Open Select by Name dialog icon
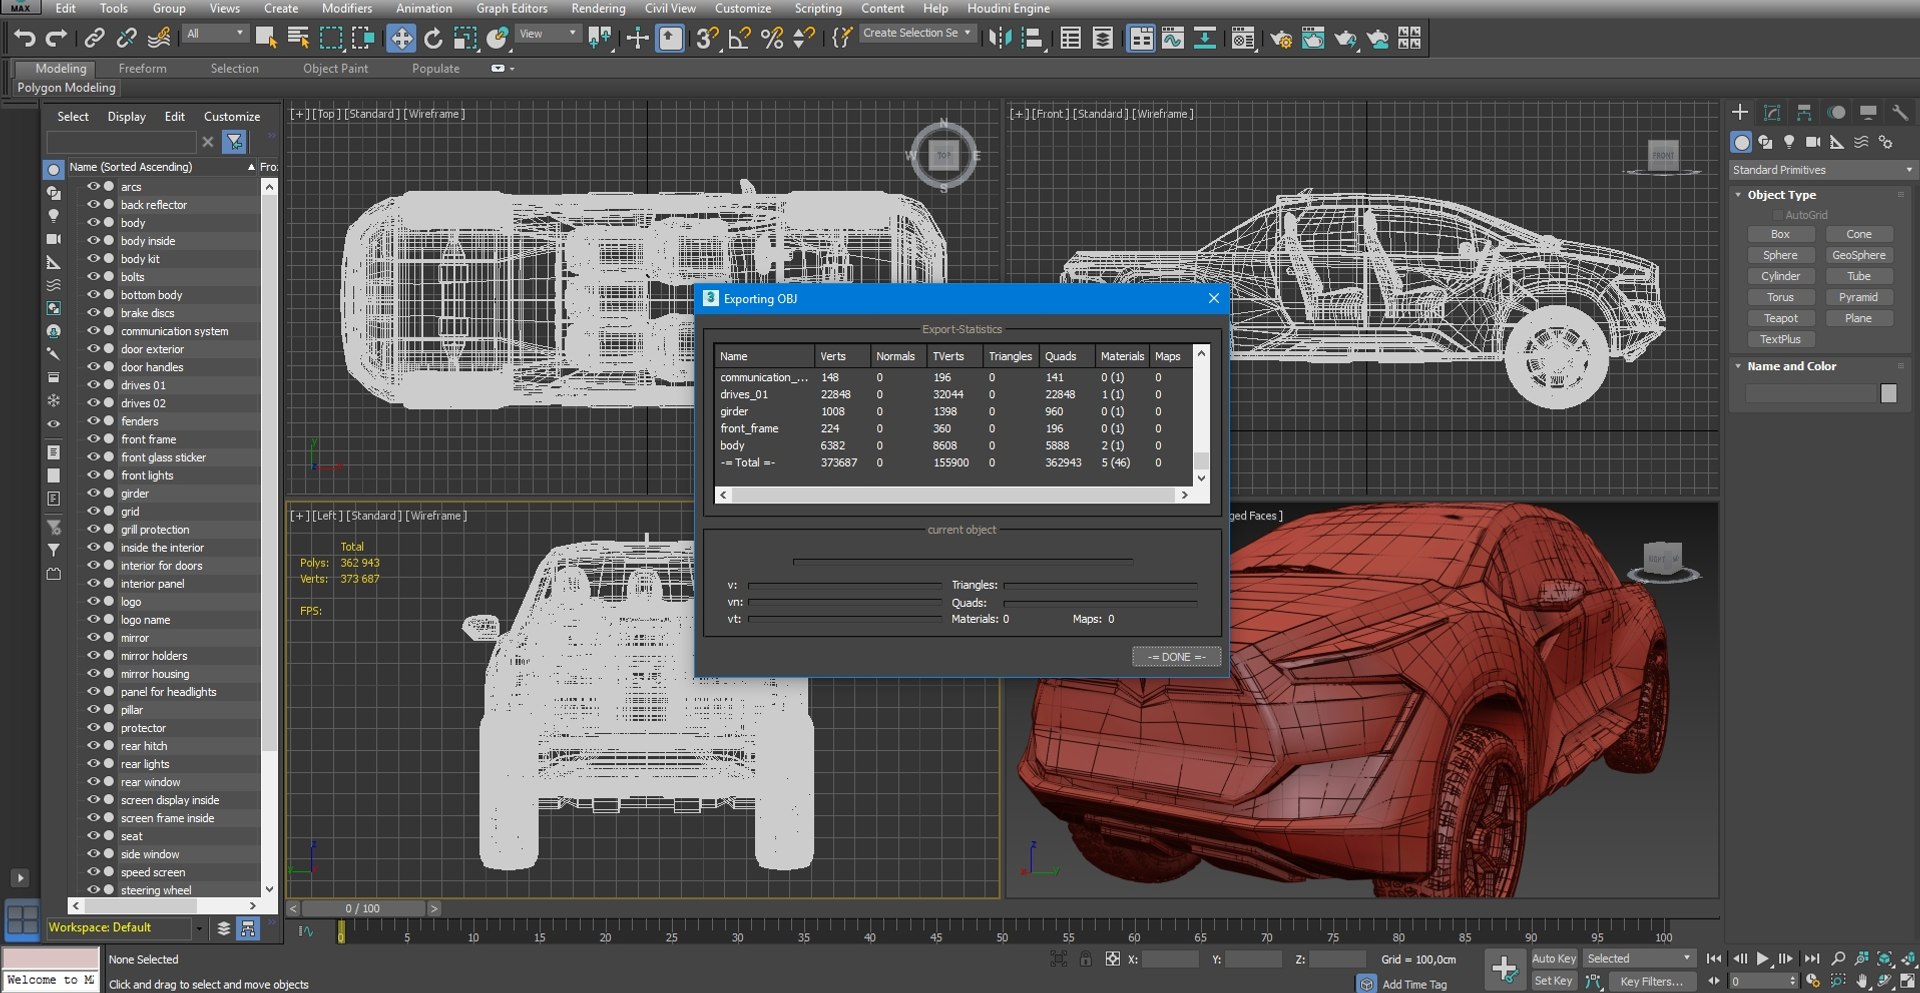This screenshot has width=1920, height=993. [x=298, y=38]
